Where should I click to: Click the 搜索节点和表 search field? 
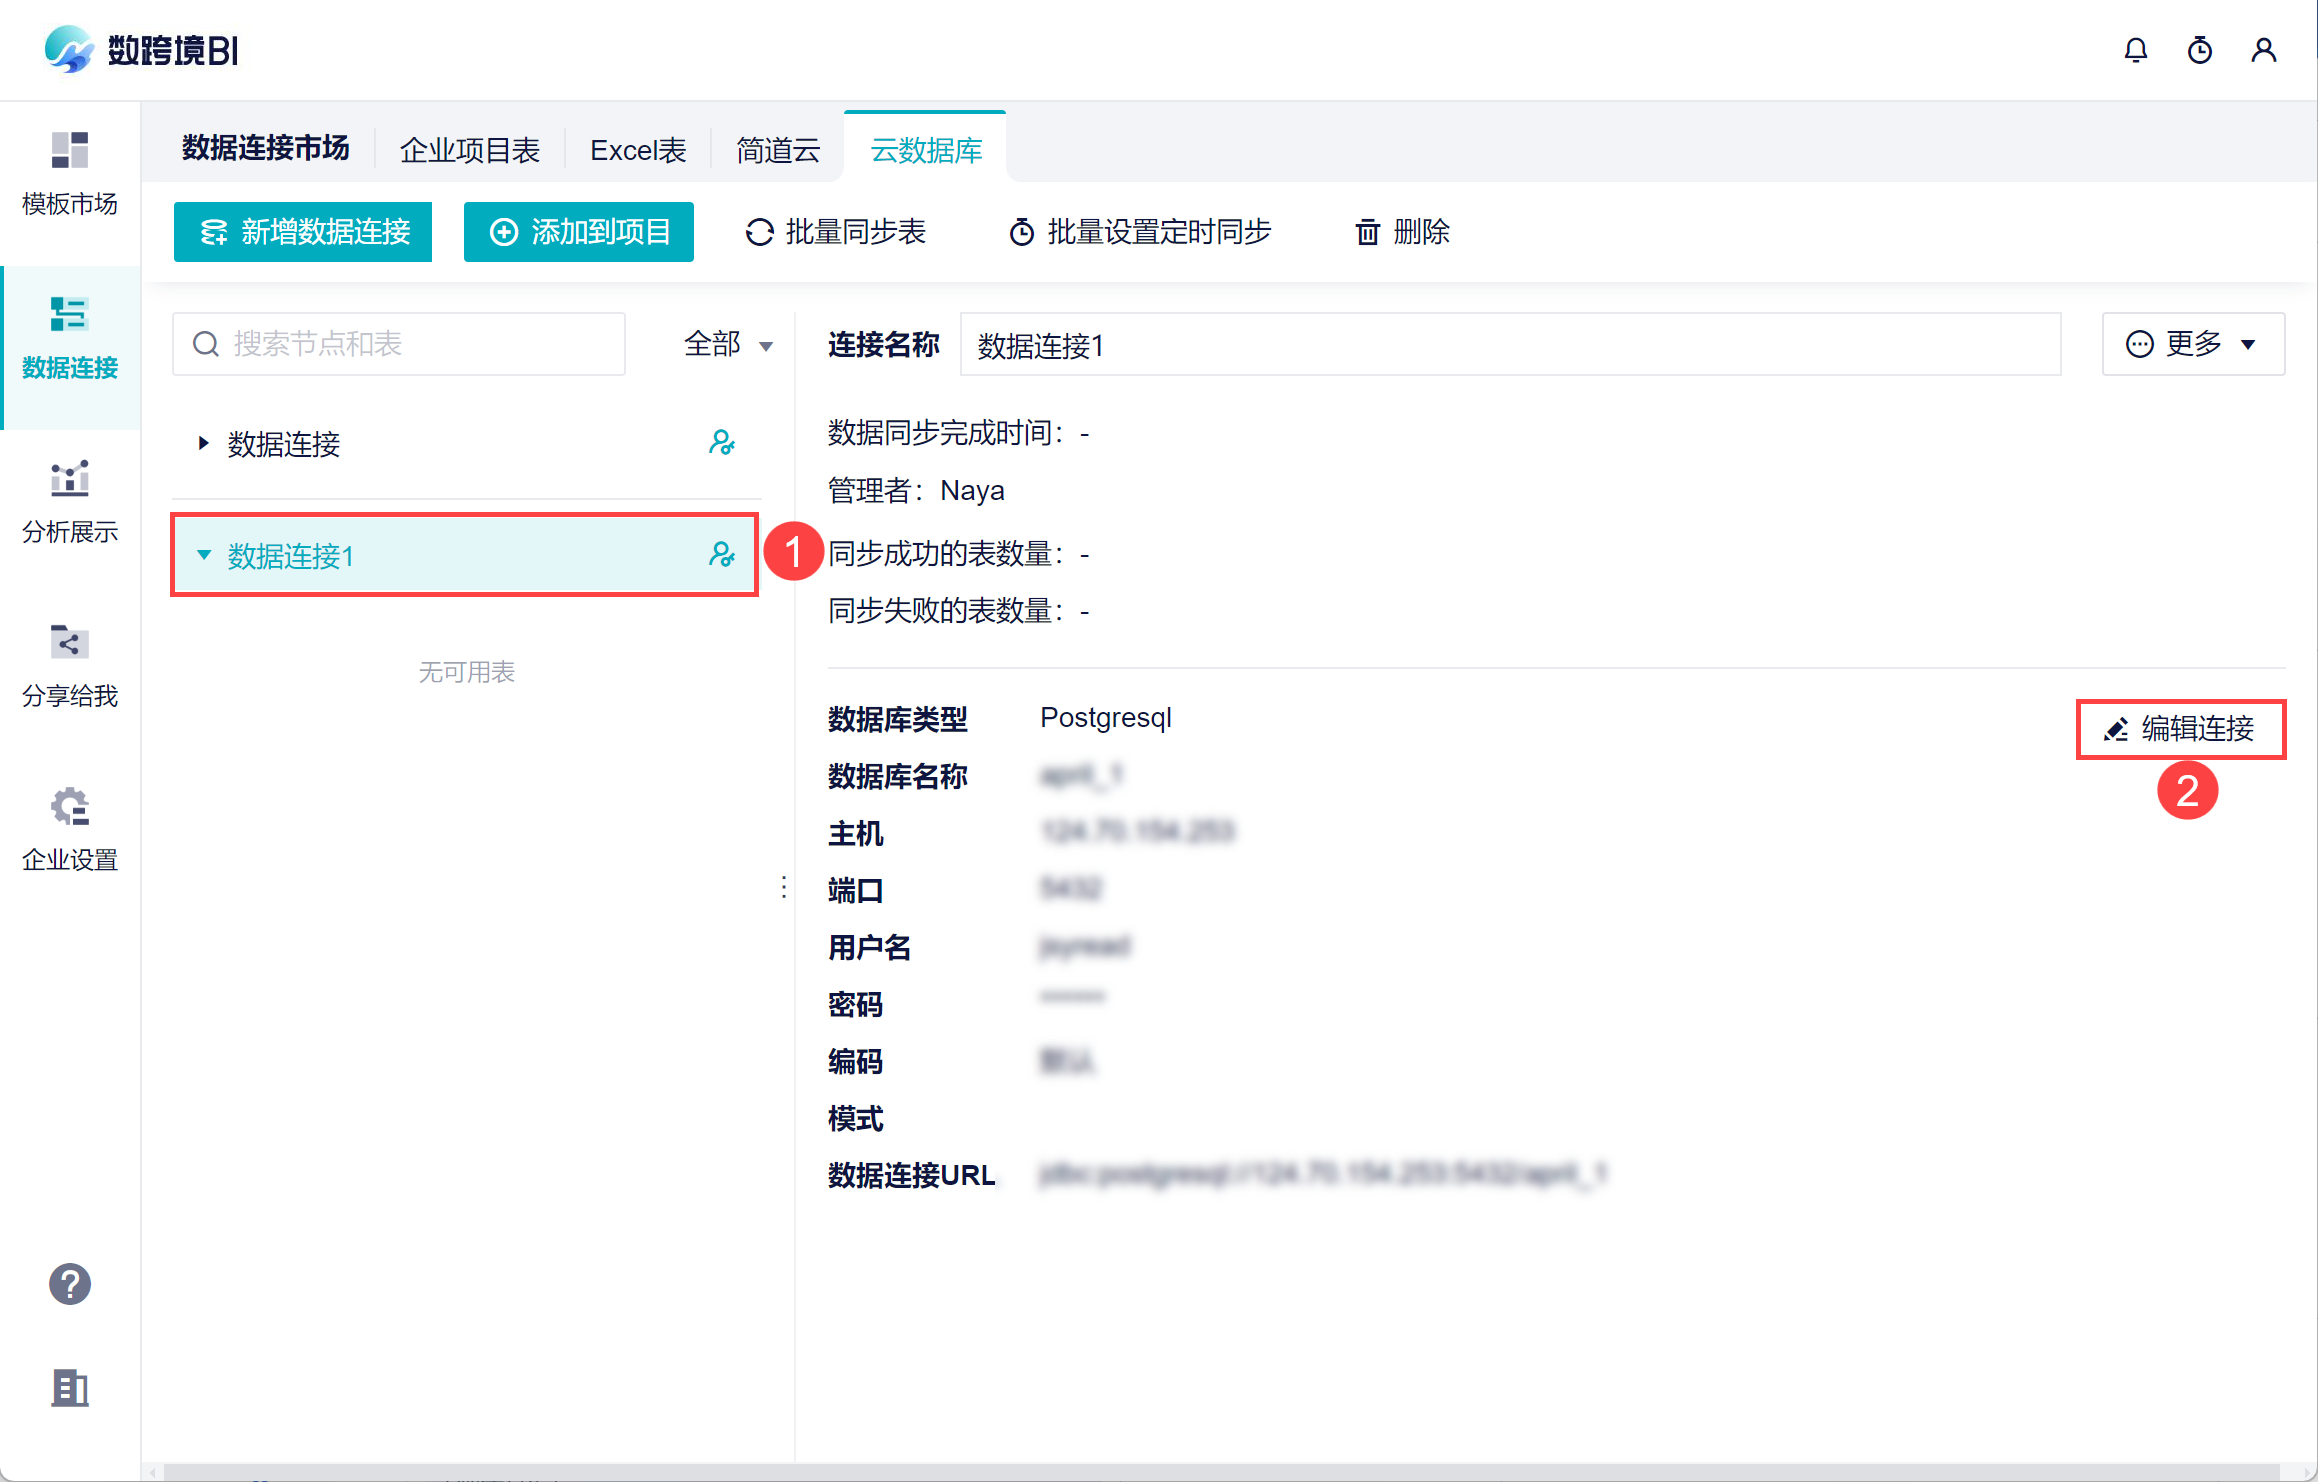[400, 345]
